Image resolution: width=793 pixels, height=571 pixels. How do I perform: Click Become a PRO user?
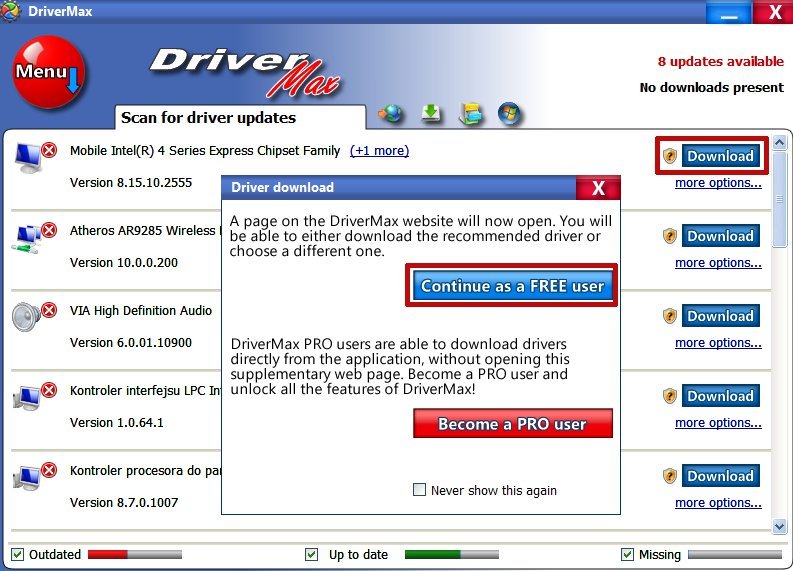coord(512,423)
